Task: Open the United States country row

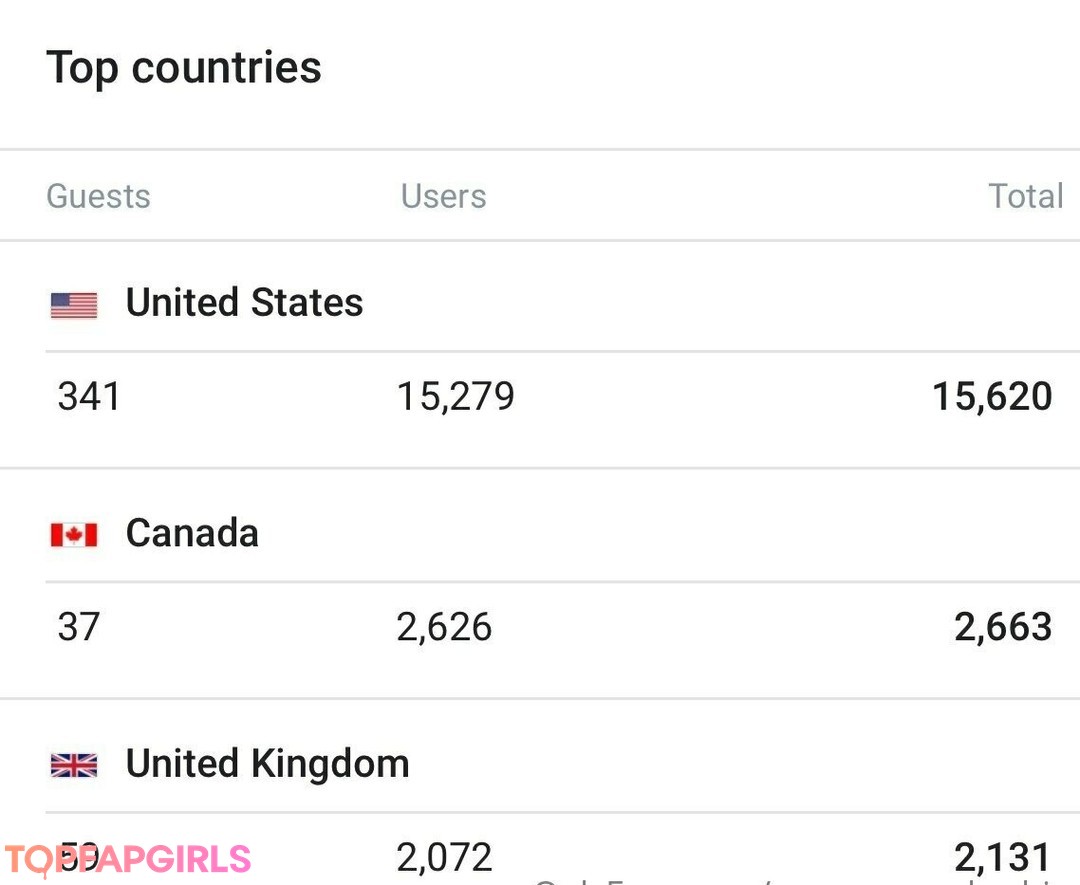Action: (244, 303)
